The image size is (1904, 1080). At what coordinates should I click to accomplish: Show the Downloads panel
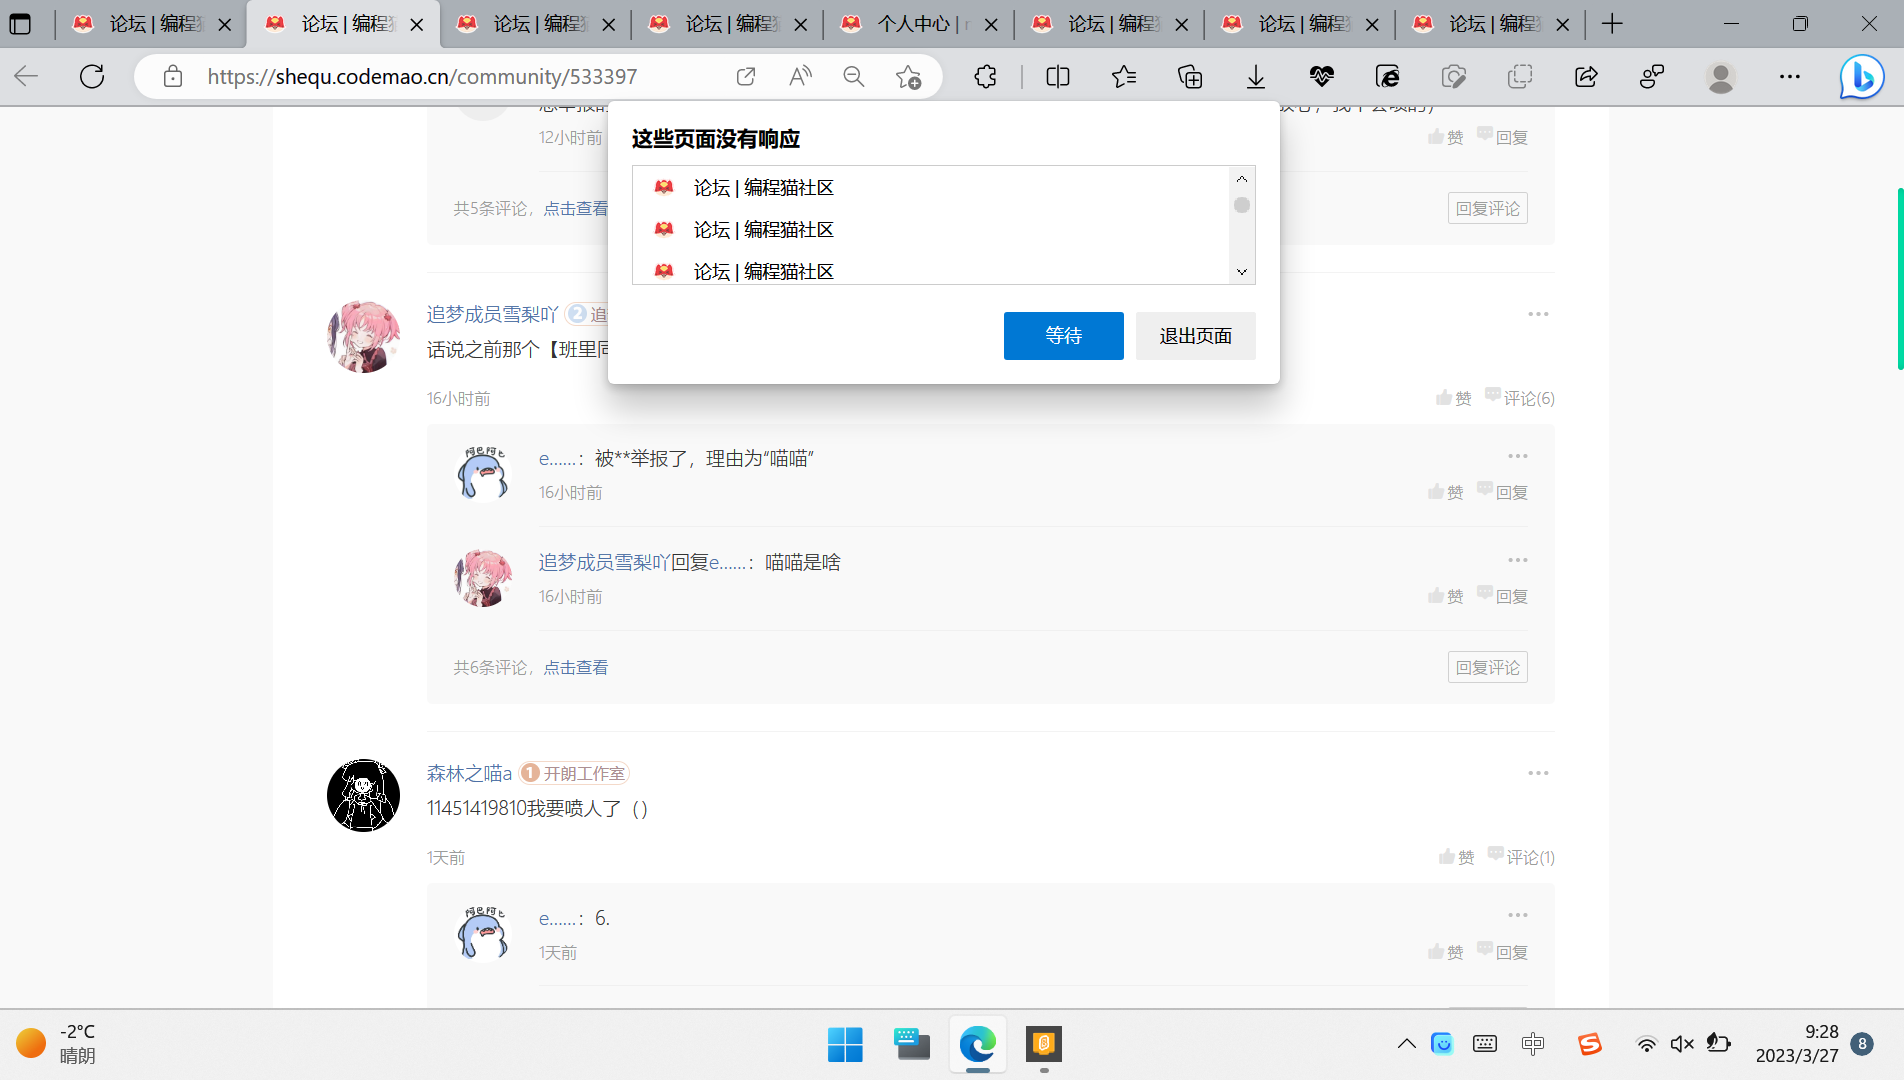(x=1256, y=76)
